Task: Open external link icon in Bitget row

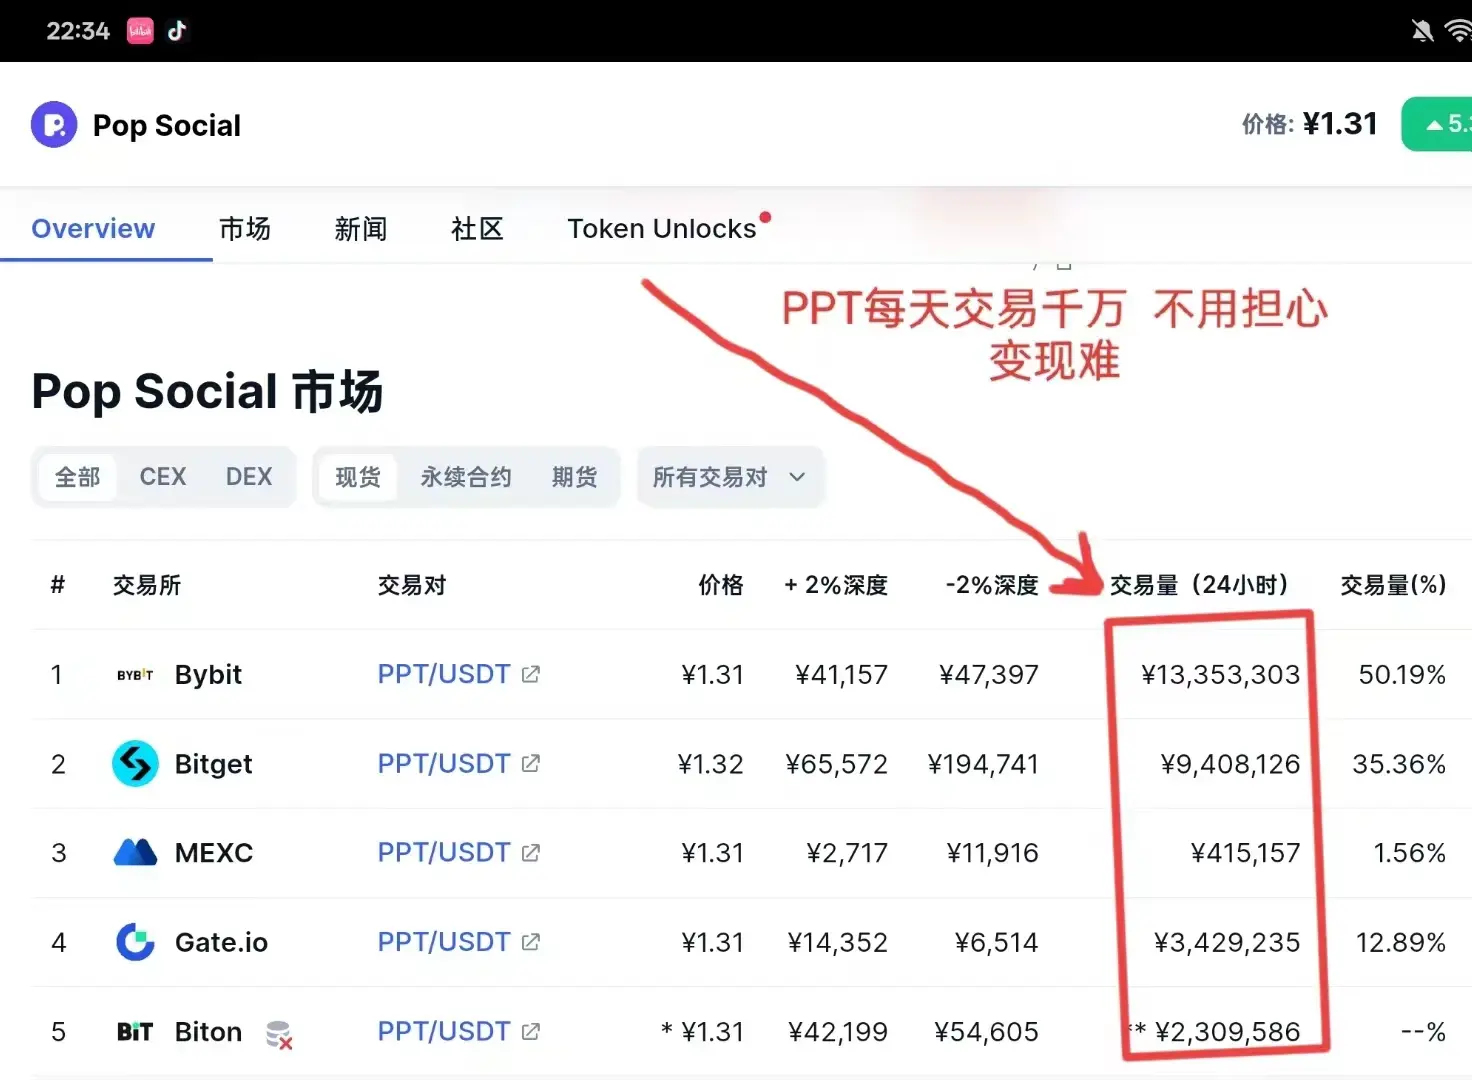Action: (531, 764)
